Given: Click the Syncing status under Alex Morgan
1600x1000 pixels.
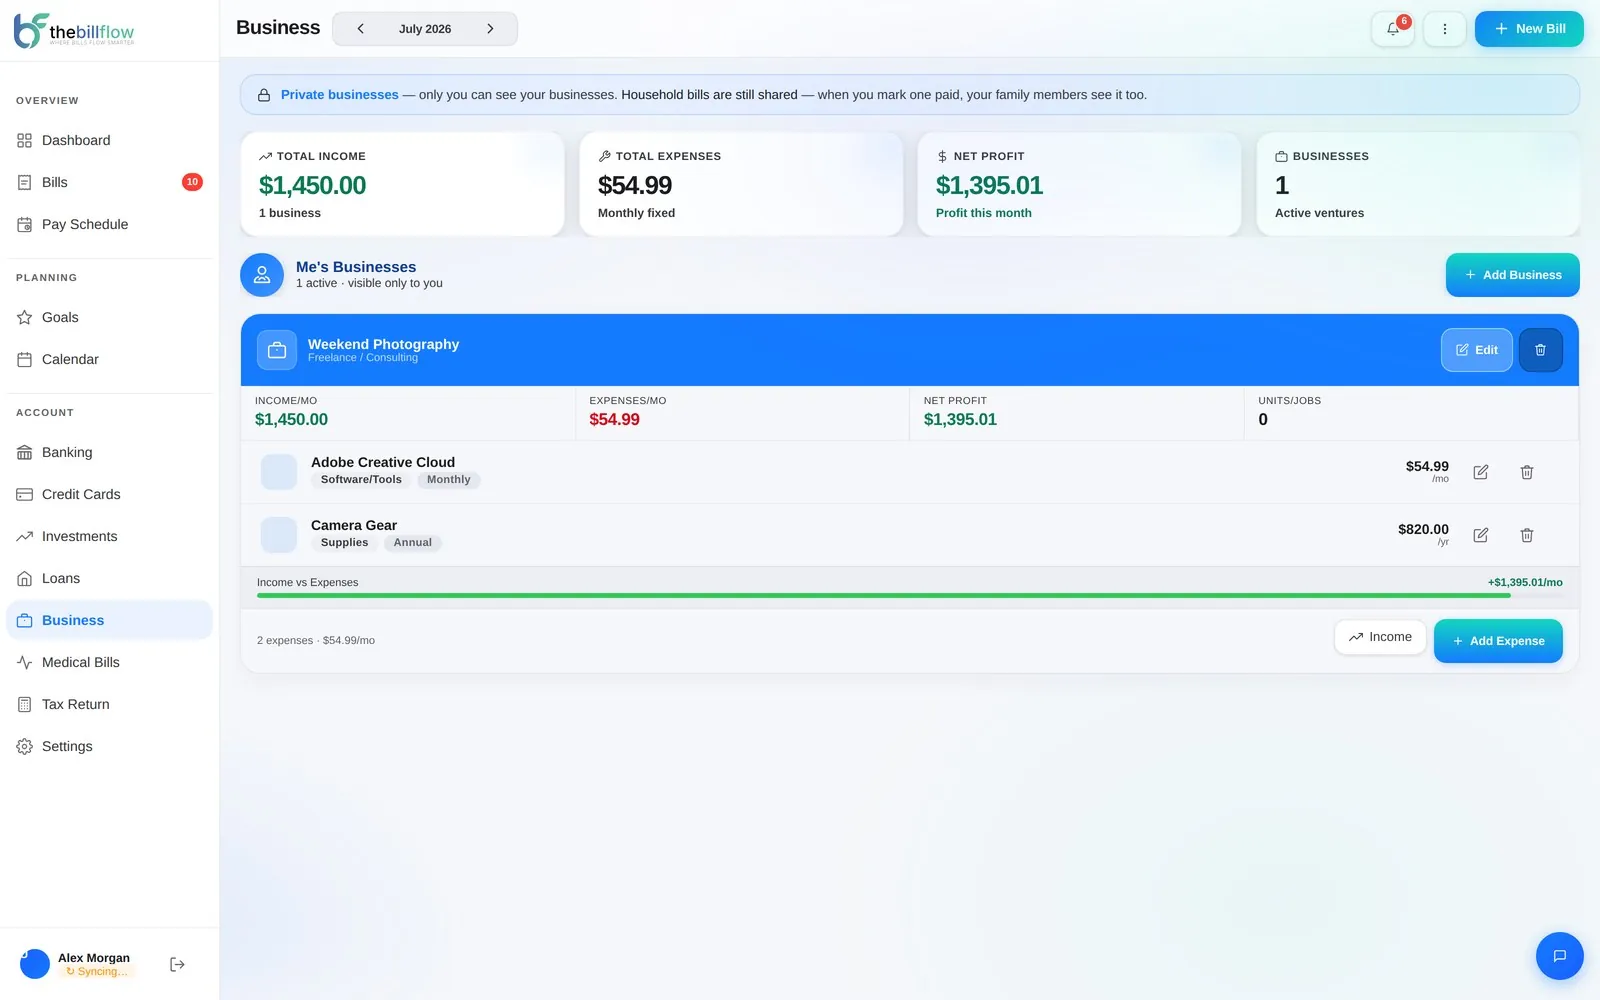Looking at the screenshot, I should (97, 972).
